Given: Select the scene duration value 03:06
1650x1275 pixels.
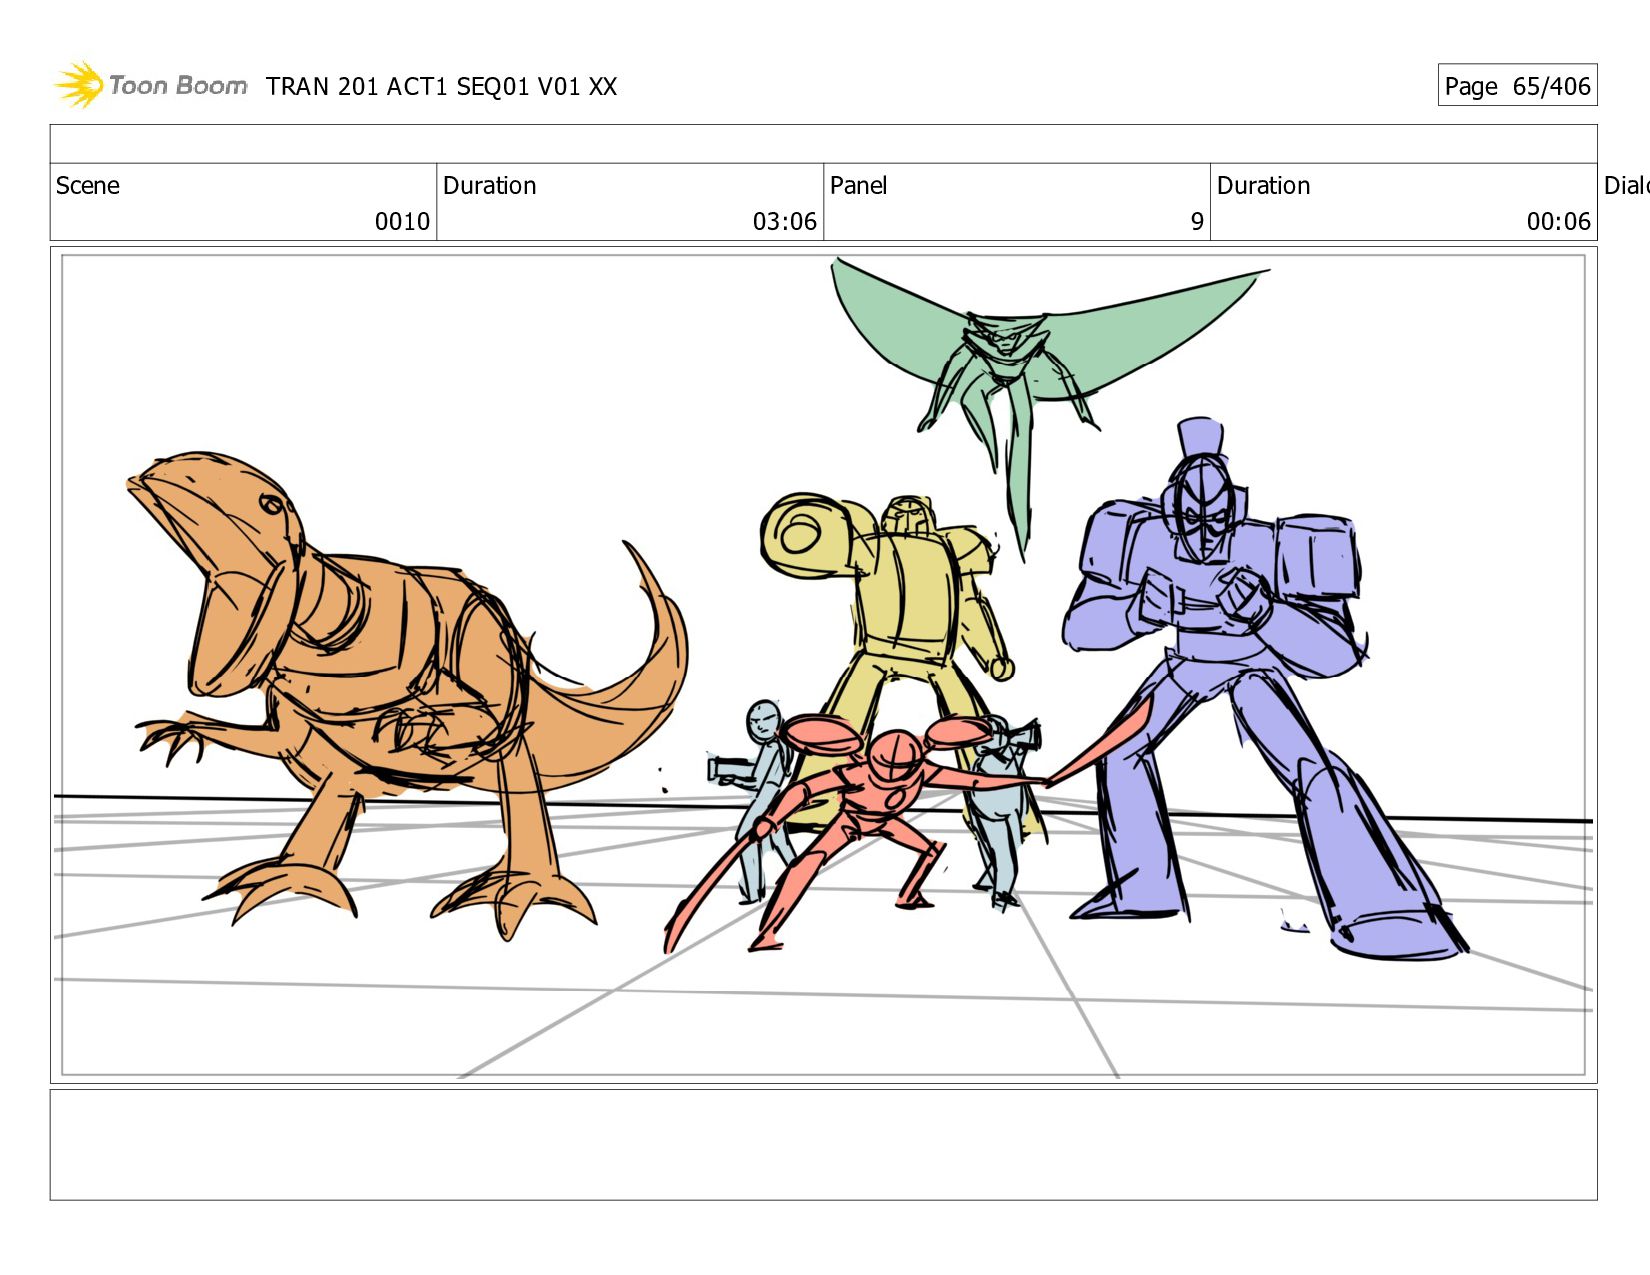Looking at the screenshot, I should tap(785, 222).
